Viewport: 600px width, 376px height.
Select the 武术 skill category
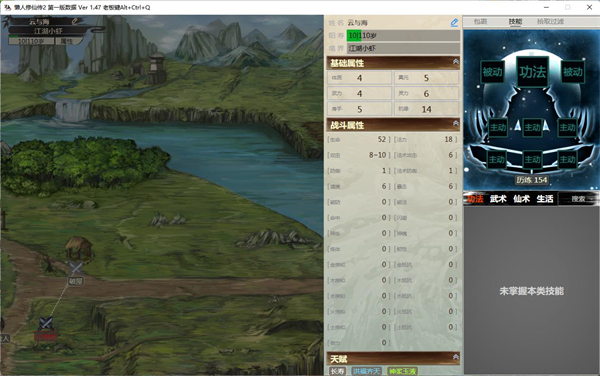[x=498, y=199]
